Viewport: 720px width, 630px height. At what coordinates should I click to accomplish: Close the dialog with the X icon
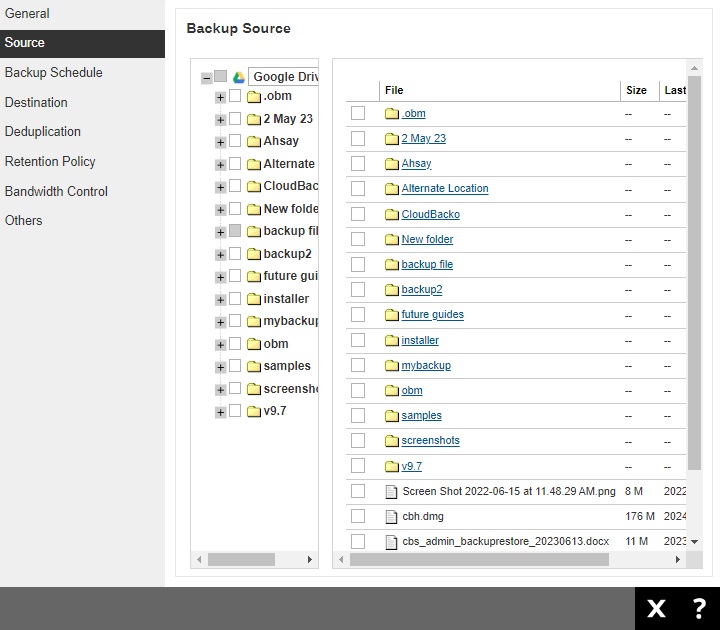(656, 609)
